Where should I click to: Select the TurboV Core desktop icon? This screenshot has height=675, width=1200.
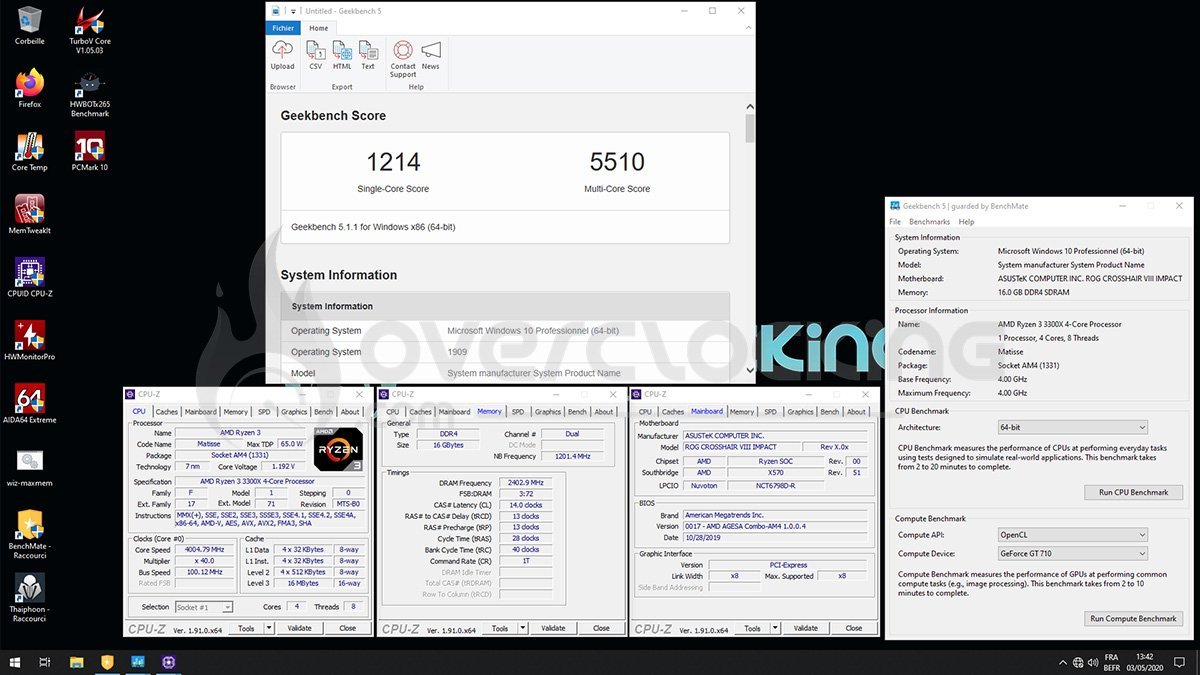coord(90,30)
